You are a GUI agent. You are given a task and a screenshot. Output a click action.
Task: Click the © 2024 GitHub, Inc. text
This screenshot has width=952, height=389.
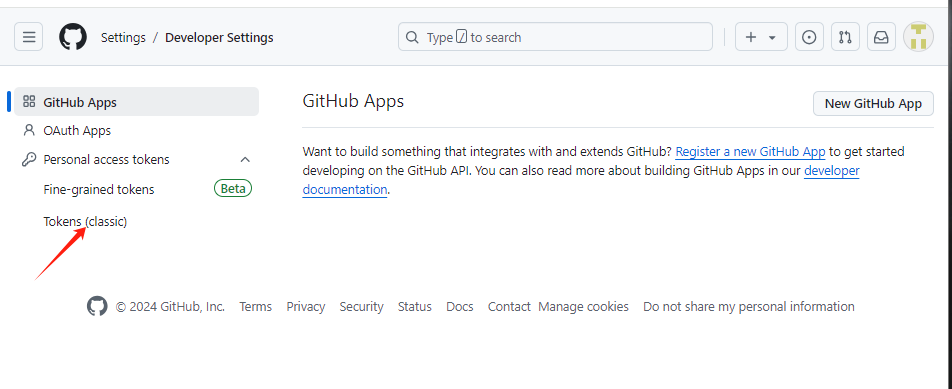[x=170, y=306]
